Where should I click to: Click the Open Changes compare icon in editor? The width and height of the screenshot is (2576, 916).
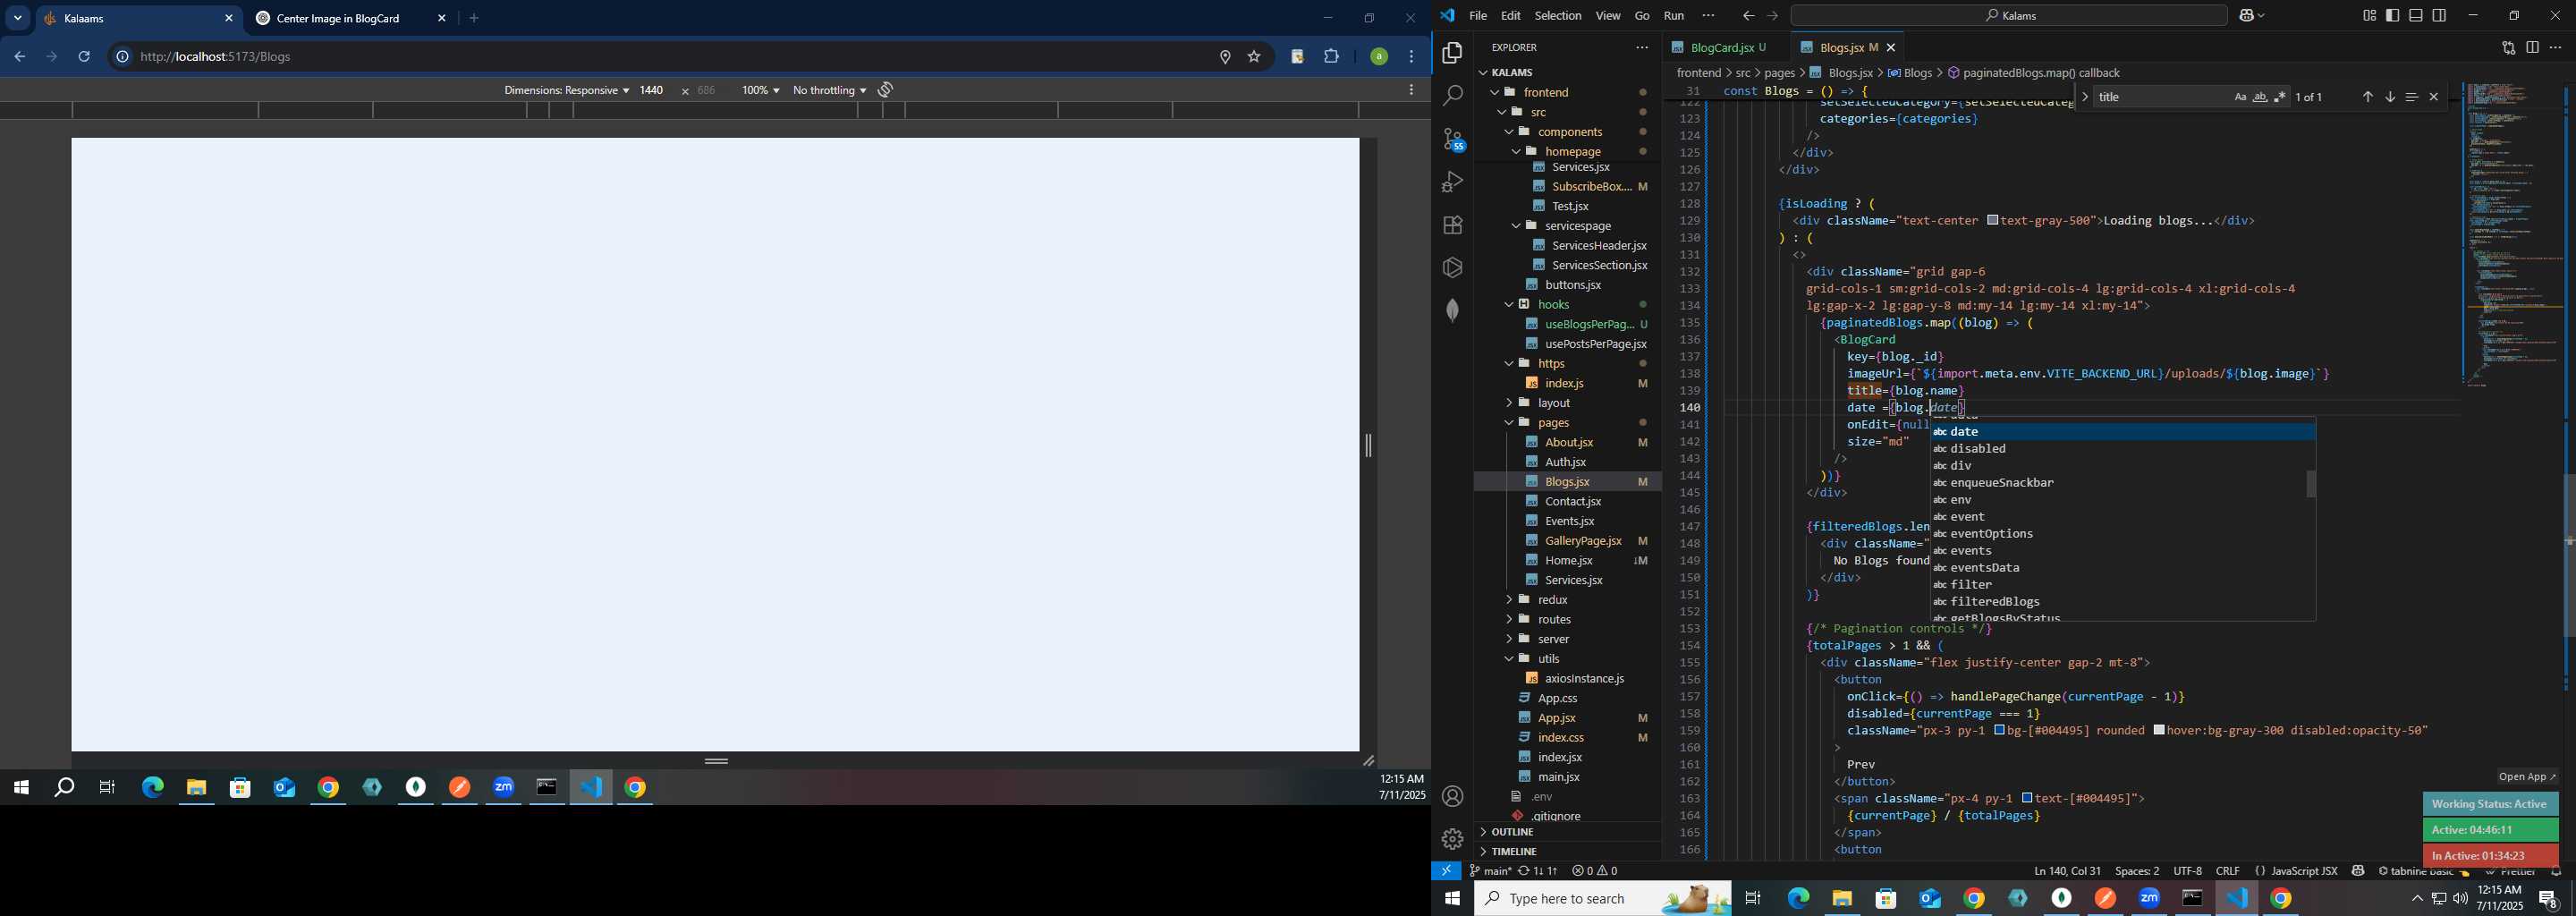click(2508, 48)
